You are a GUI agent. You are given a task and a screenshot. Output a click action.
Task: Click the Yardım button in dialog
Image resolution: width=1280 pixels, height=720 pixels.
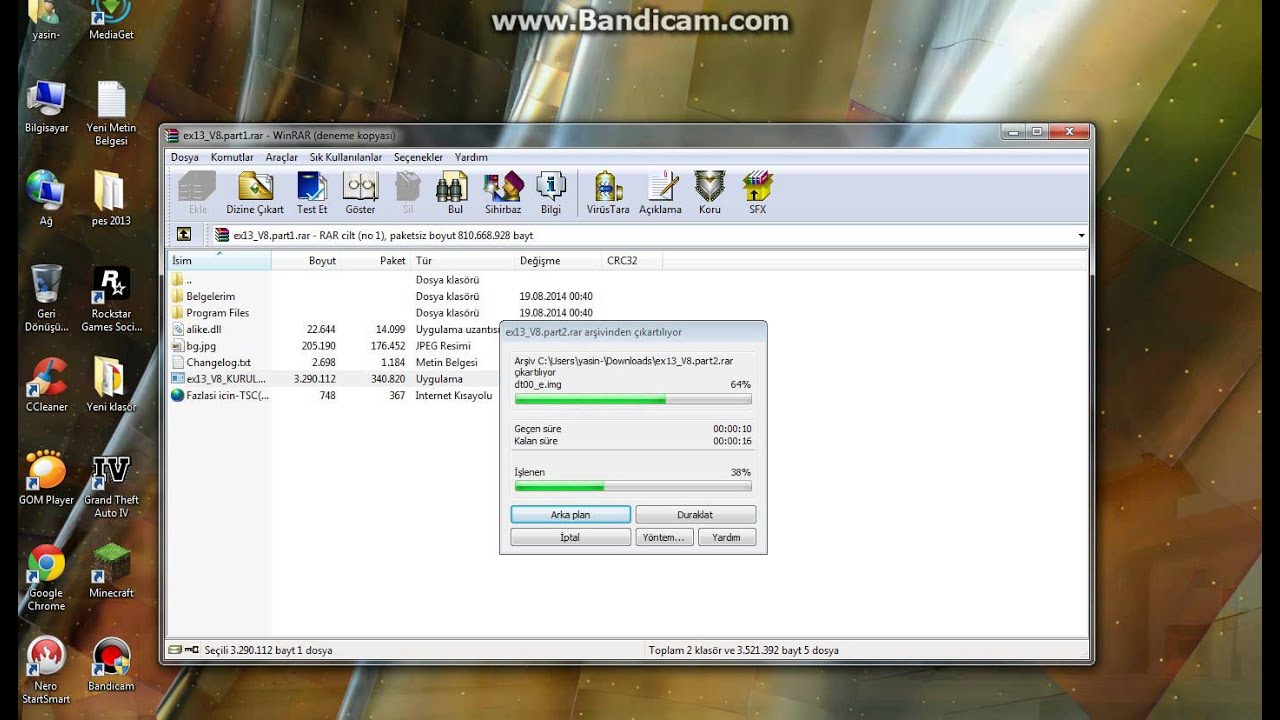click(726, 537)
